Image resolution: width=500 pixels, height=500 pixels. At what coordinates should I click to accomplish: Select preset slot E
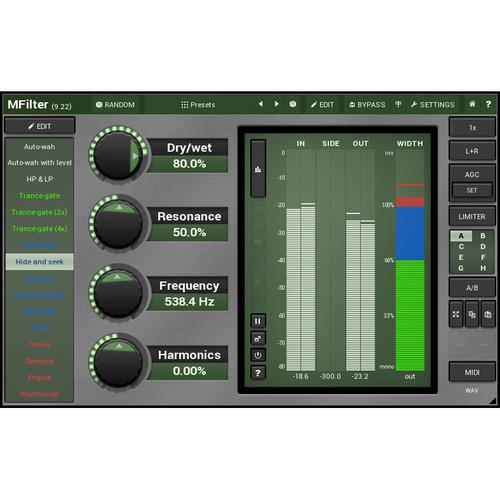(461, 257)
